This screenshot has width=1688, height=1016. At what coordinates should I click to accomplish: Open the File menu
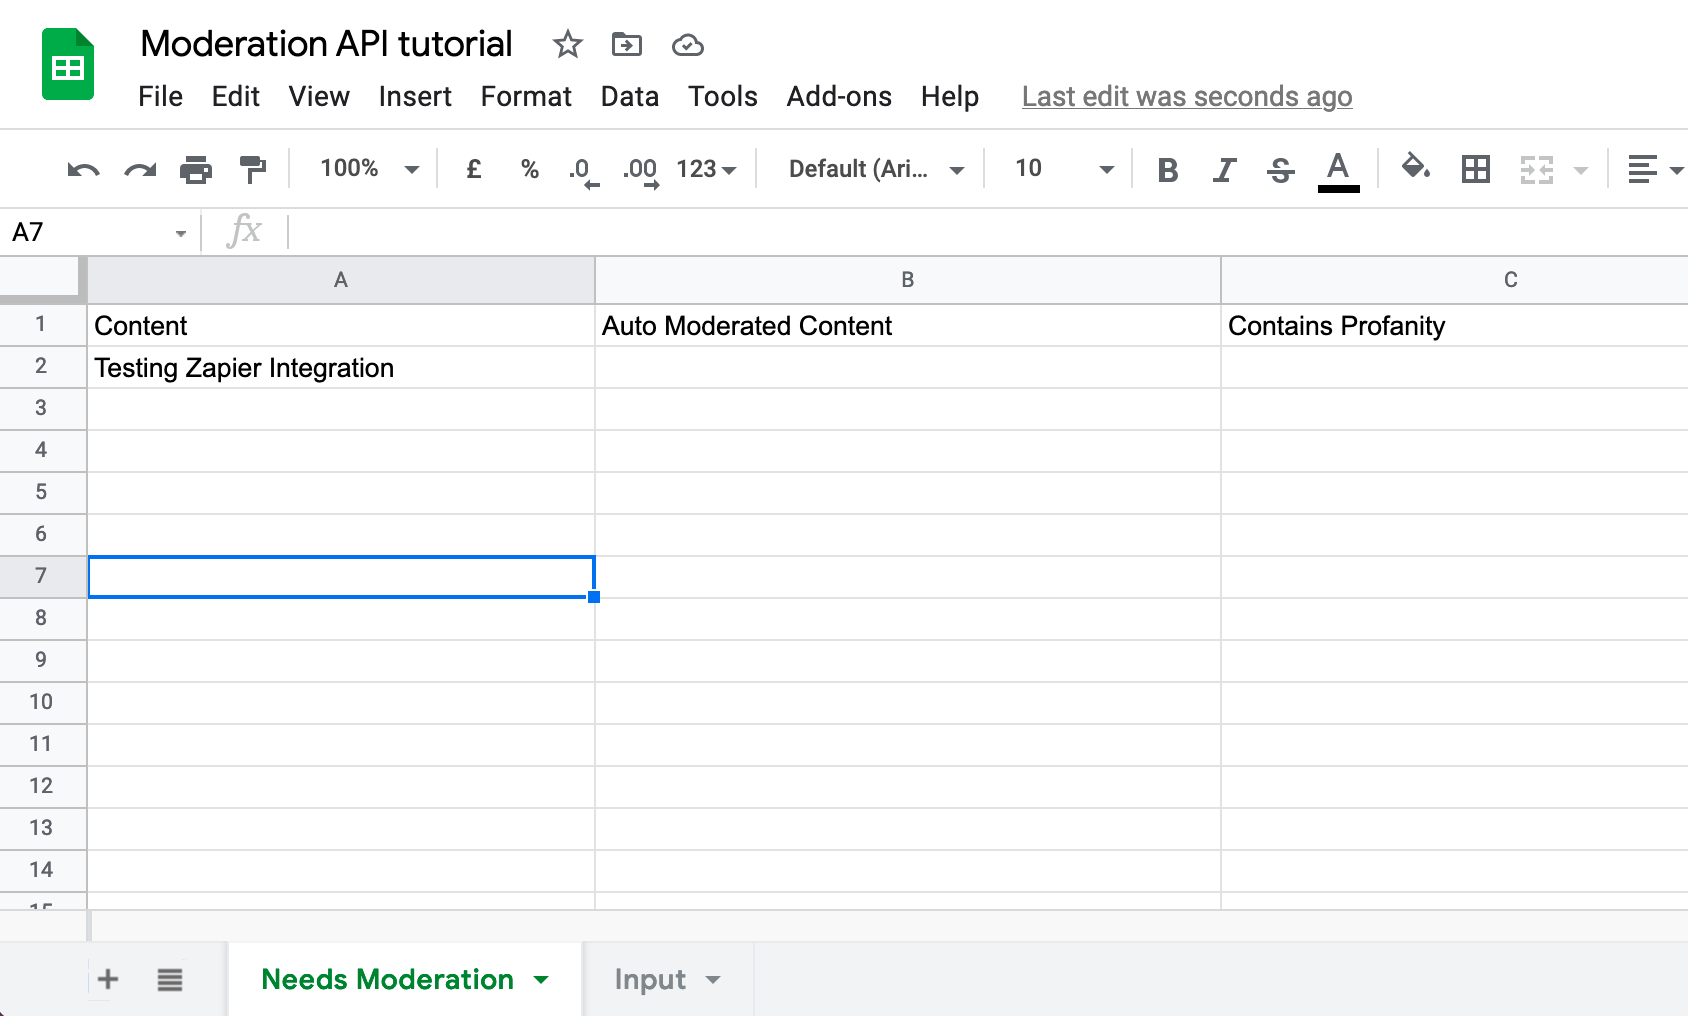[x=160, y=96]
